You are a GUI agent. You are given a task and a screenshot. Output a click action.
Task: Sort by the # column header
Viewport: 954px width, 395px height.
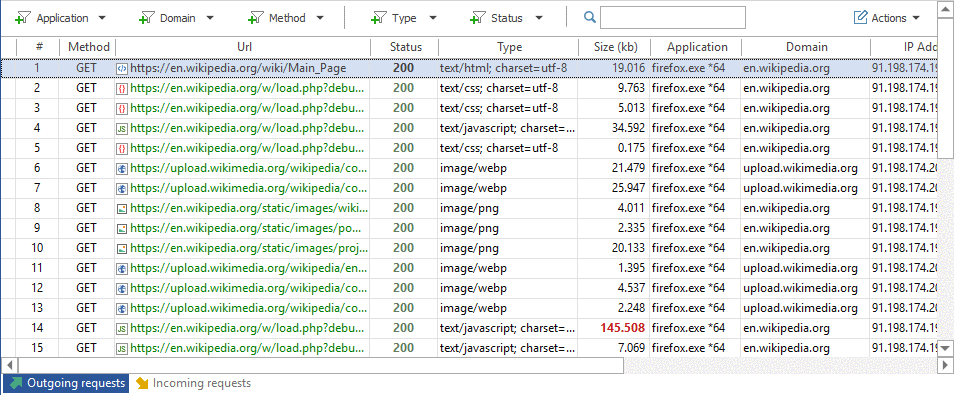(x=38, y=47)
